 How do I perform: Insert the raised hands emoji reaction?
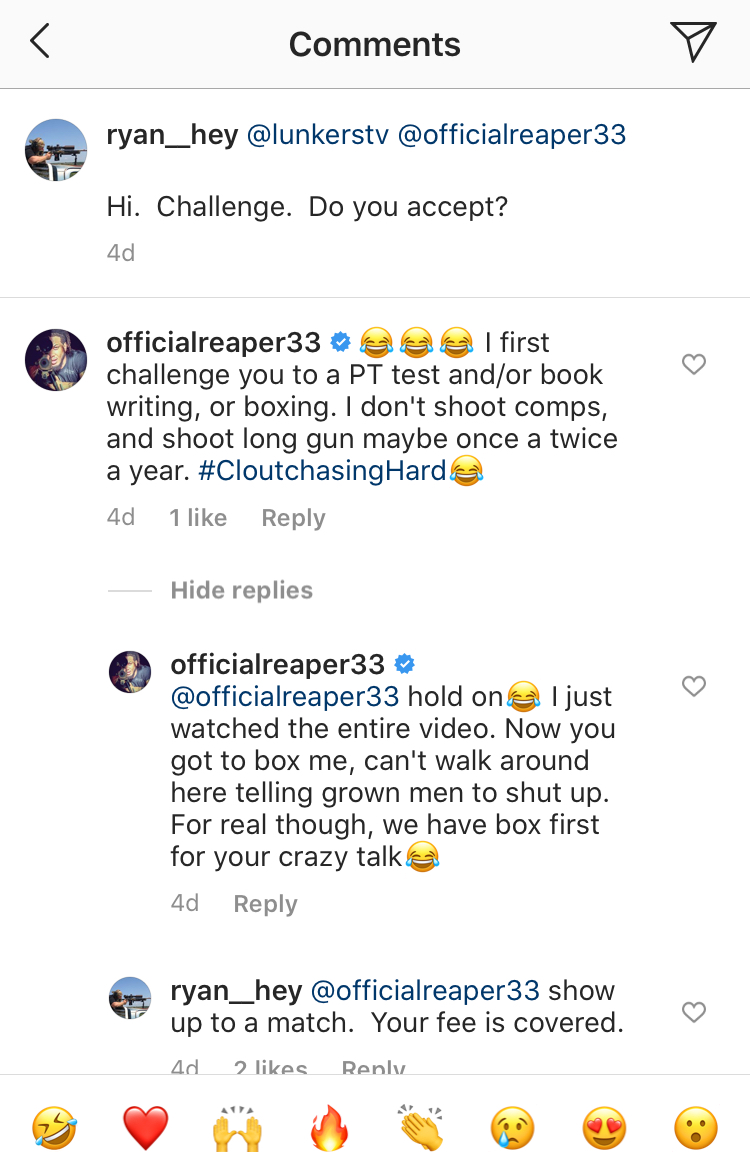click(237, 1129)
